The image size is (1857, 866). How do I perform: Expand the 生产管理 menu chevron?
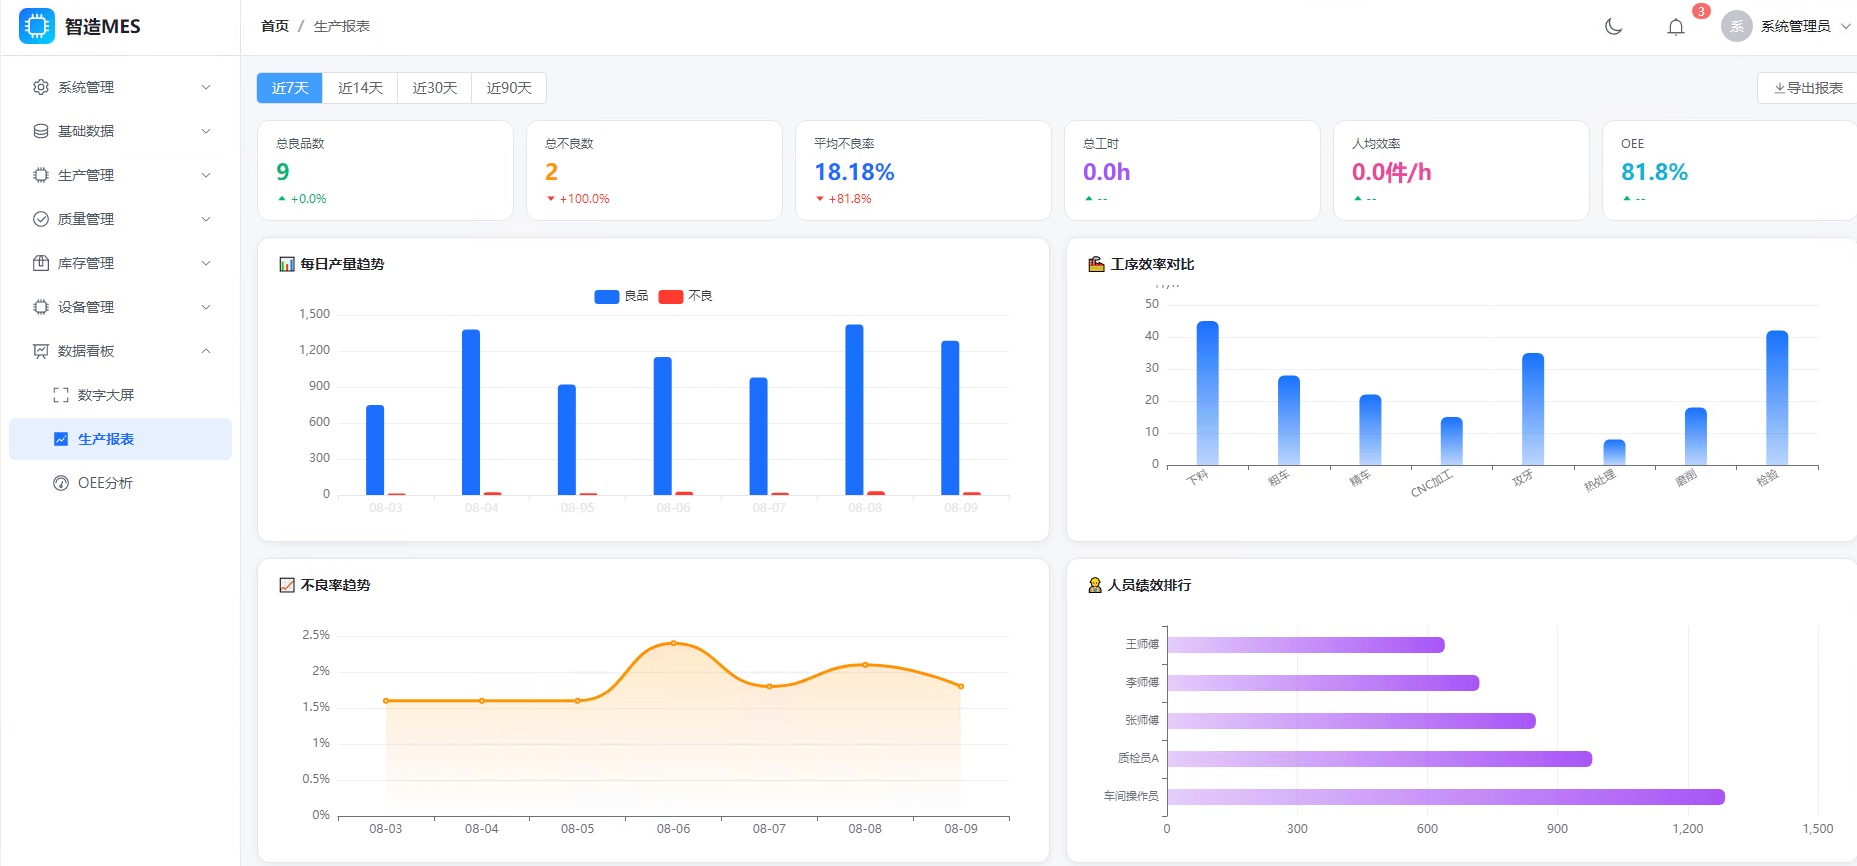click(206, 175)
